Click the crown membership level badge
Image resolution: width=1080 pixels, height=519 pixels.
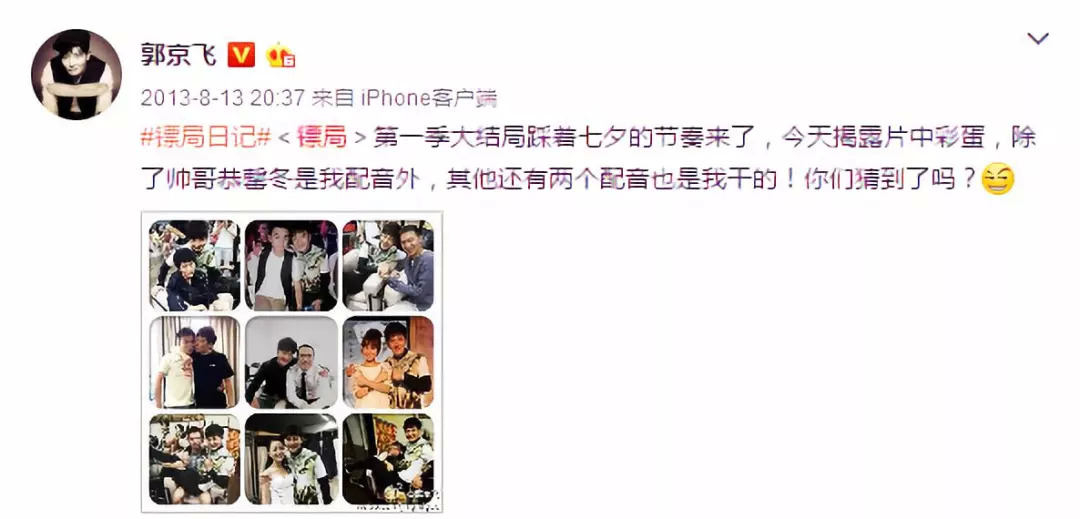click(280, 55)
